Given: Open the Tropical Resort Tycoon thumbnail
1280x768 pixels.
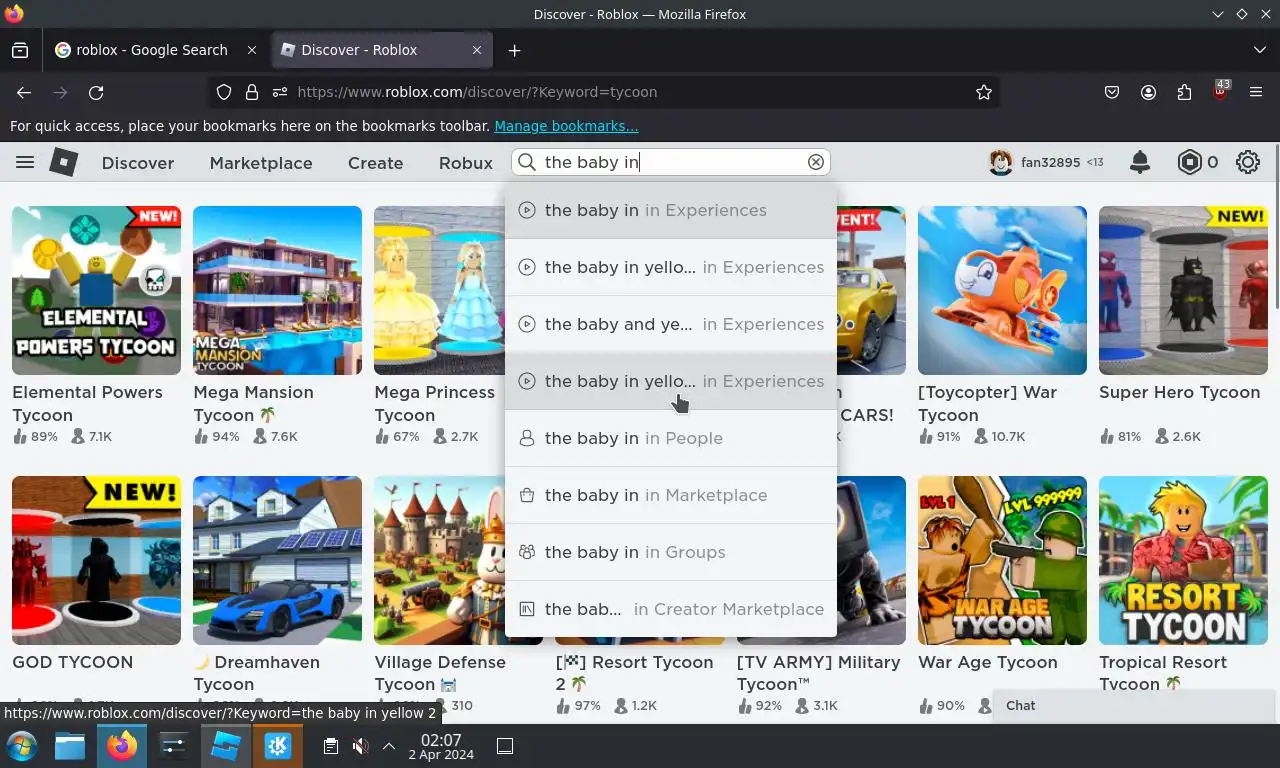Looking at the screenshot, I should (1183, 560).
